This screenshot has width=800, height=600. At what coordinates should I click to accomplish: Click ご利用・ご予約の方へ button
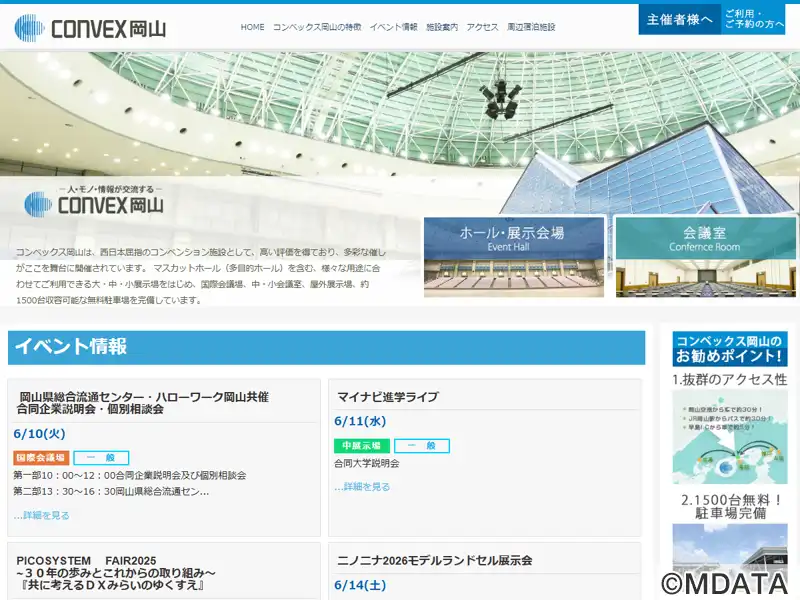pos(754,19)
